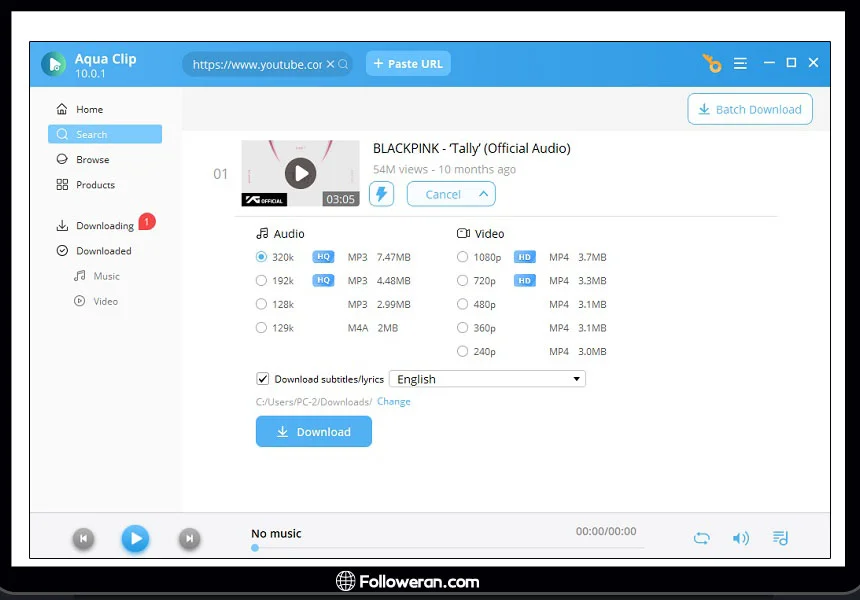This screenshot has height=600, width=860.
Task: Open the English subtitle language dropdown
Action: pos(487,379)
